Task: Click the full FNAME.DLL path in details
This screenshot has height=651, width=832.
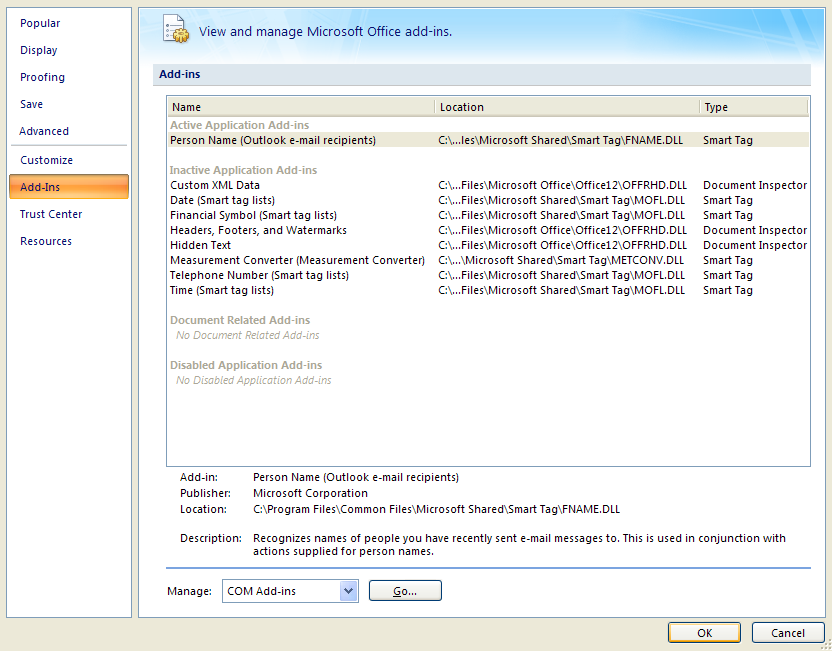Action: click(436, 509)
